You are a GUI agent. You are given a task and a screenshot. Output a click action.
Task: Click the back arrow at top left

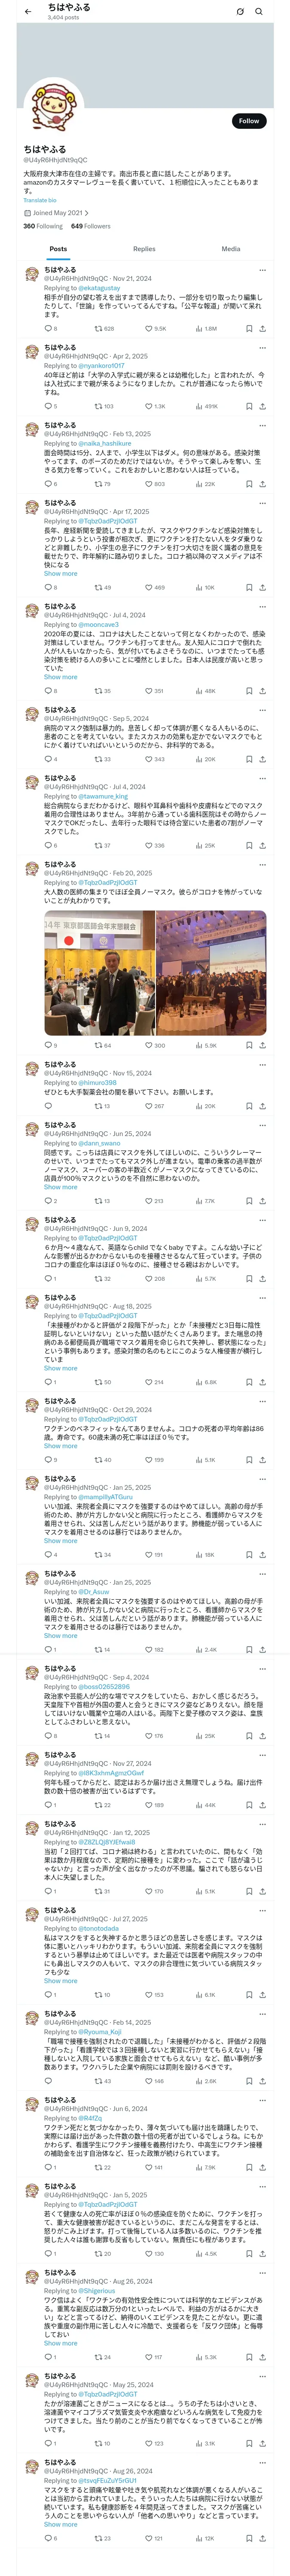27,11
